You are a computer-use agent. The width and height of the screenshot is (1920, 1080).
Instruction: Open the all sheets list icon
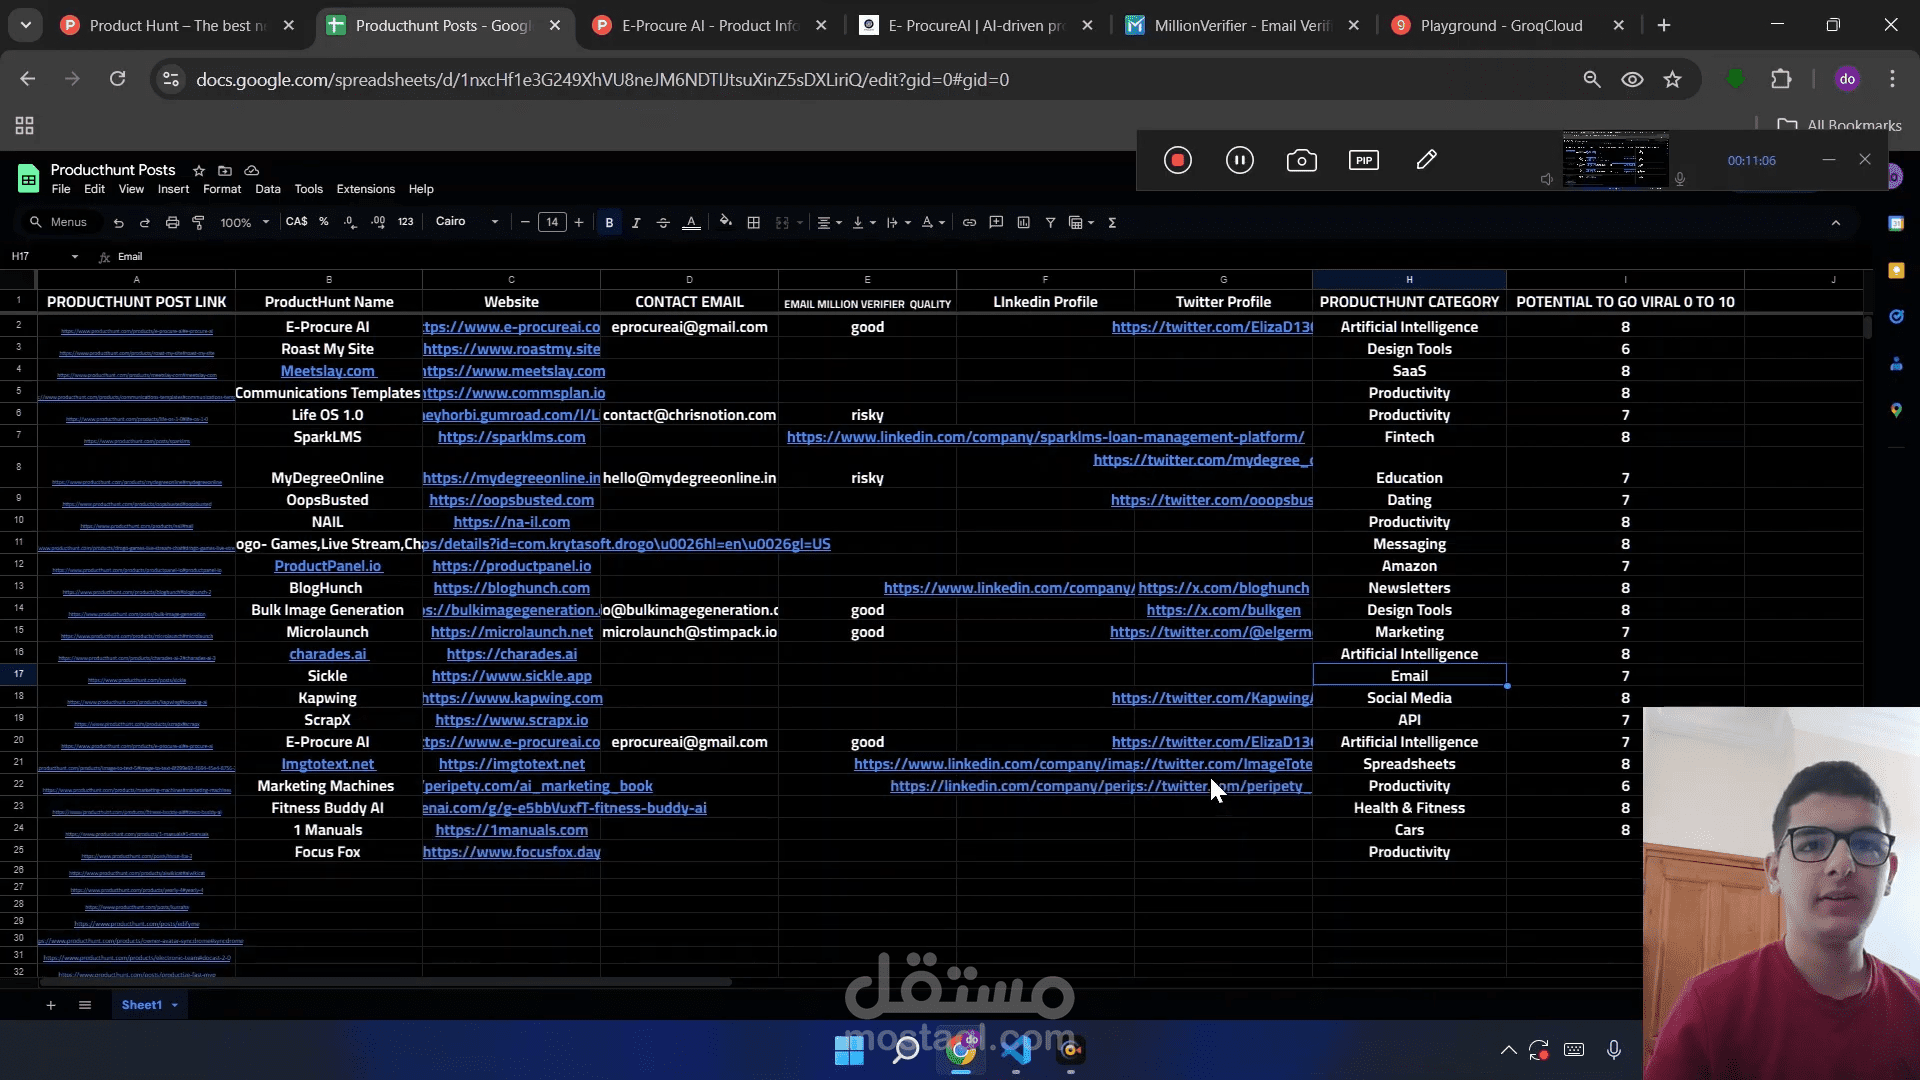pos(85,1005)
